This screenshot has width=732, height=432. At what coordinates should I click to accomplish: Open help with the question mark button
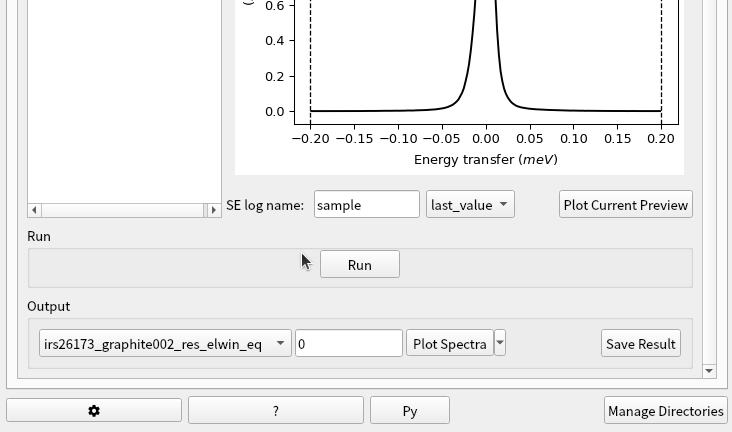pos(275,411)
